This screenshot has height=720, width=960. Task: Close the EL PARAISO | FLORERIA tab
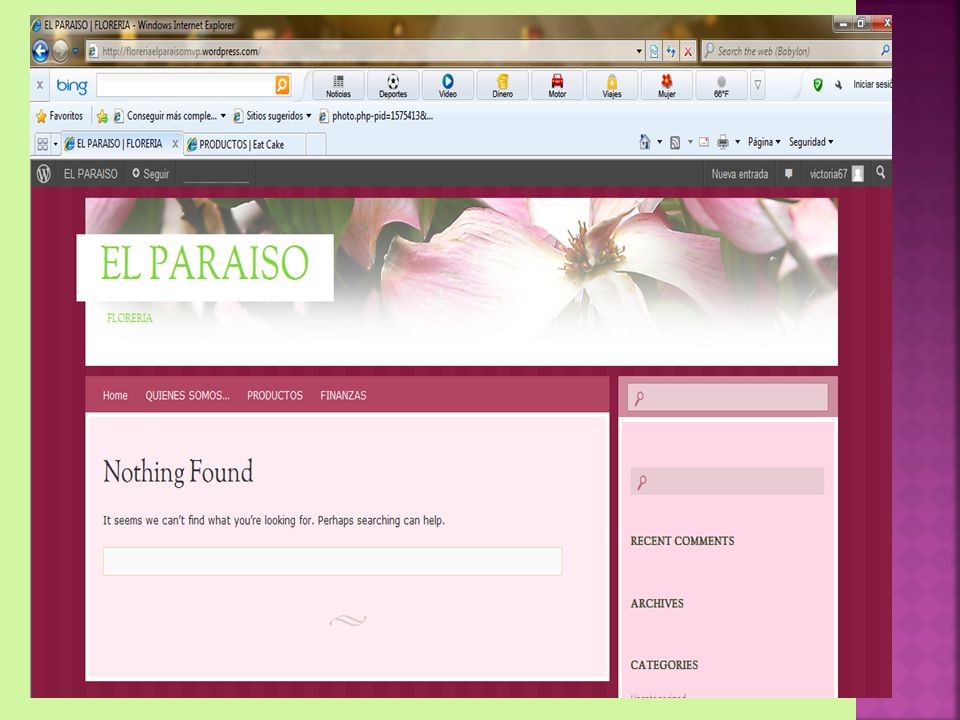pyautogui.click(x=175, y=144)
